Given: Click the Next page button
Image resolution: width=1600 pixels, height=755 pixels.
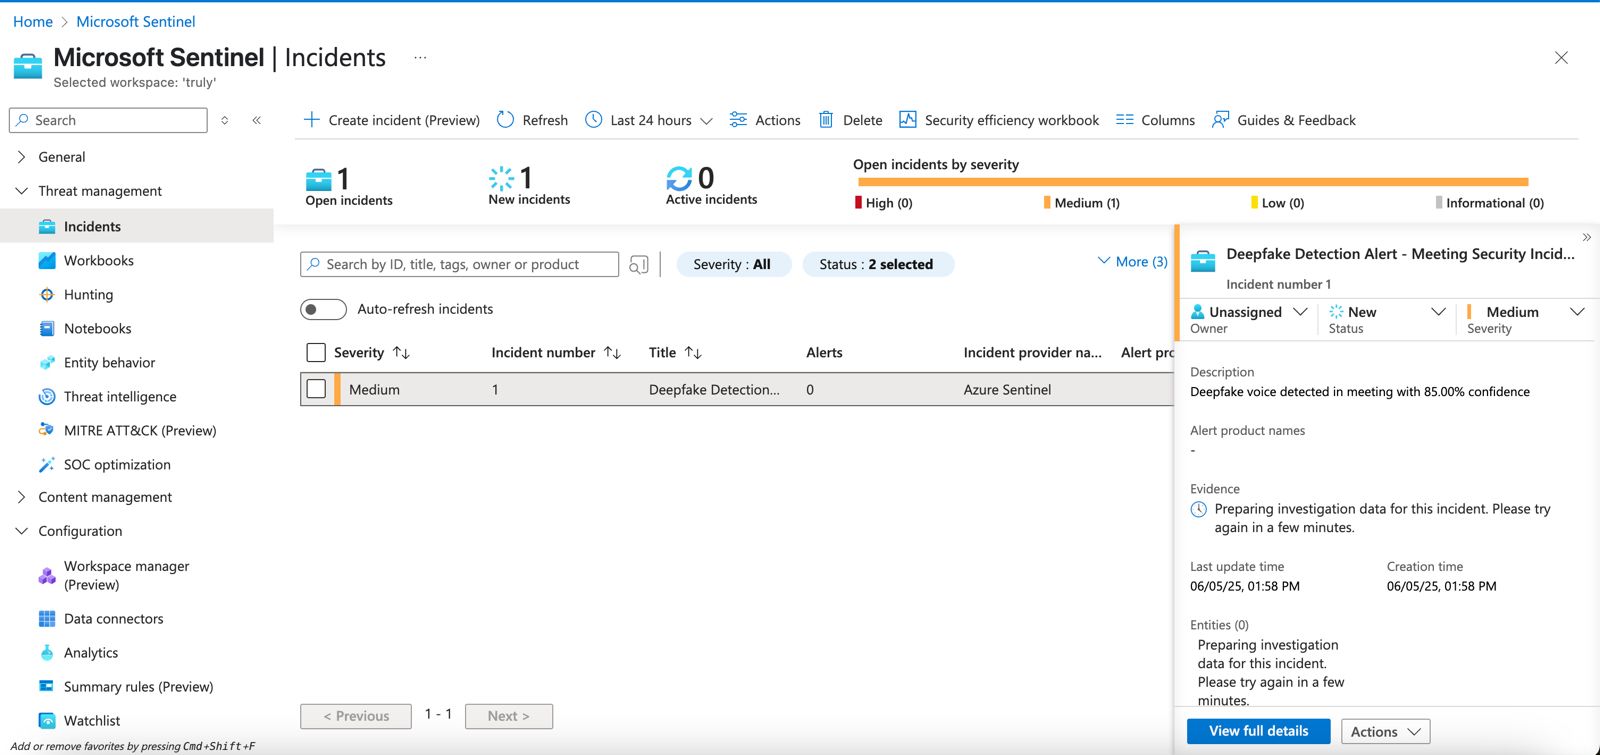Looking at the screenshot, I should [x=509, y=716].
